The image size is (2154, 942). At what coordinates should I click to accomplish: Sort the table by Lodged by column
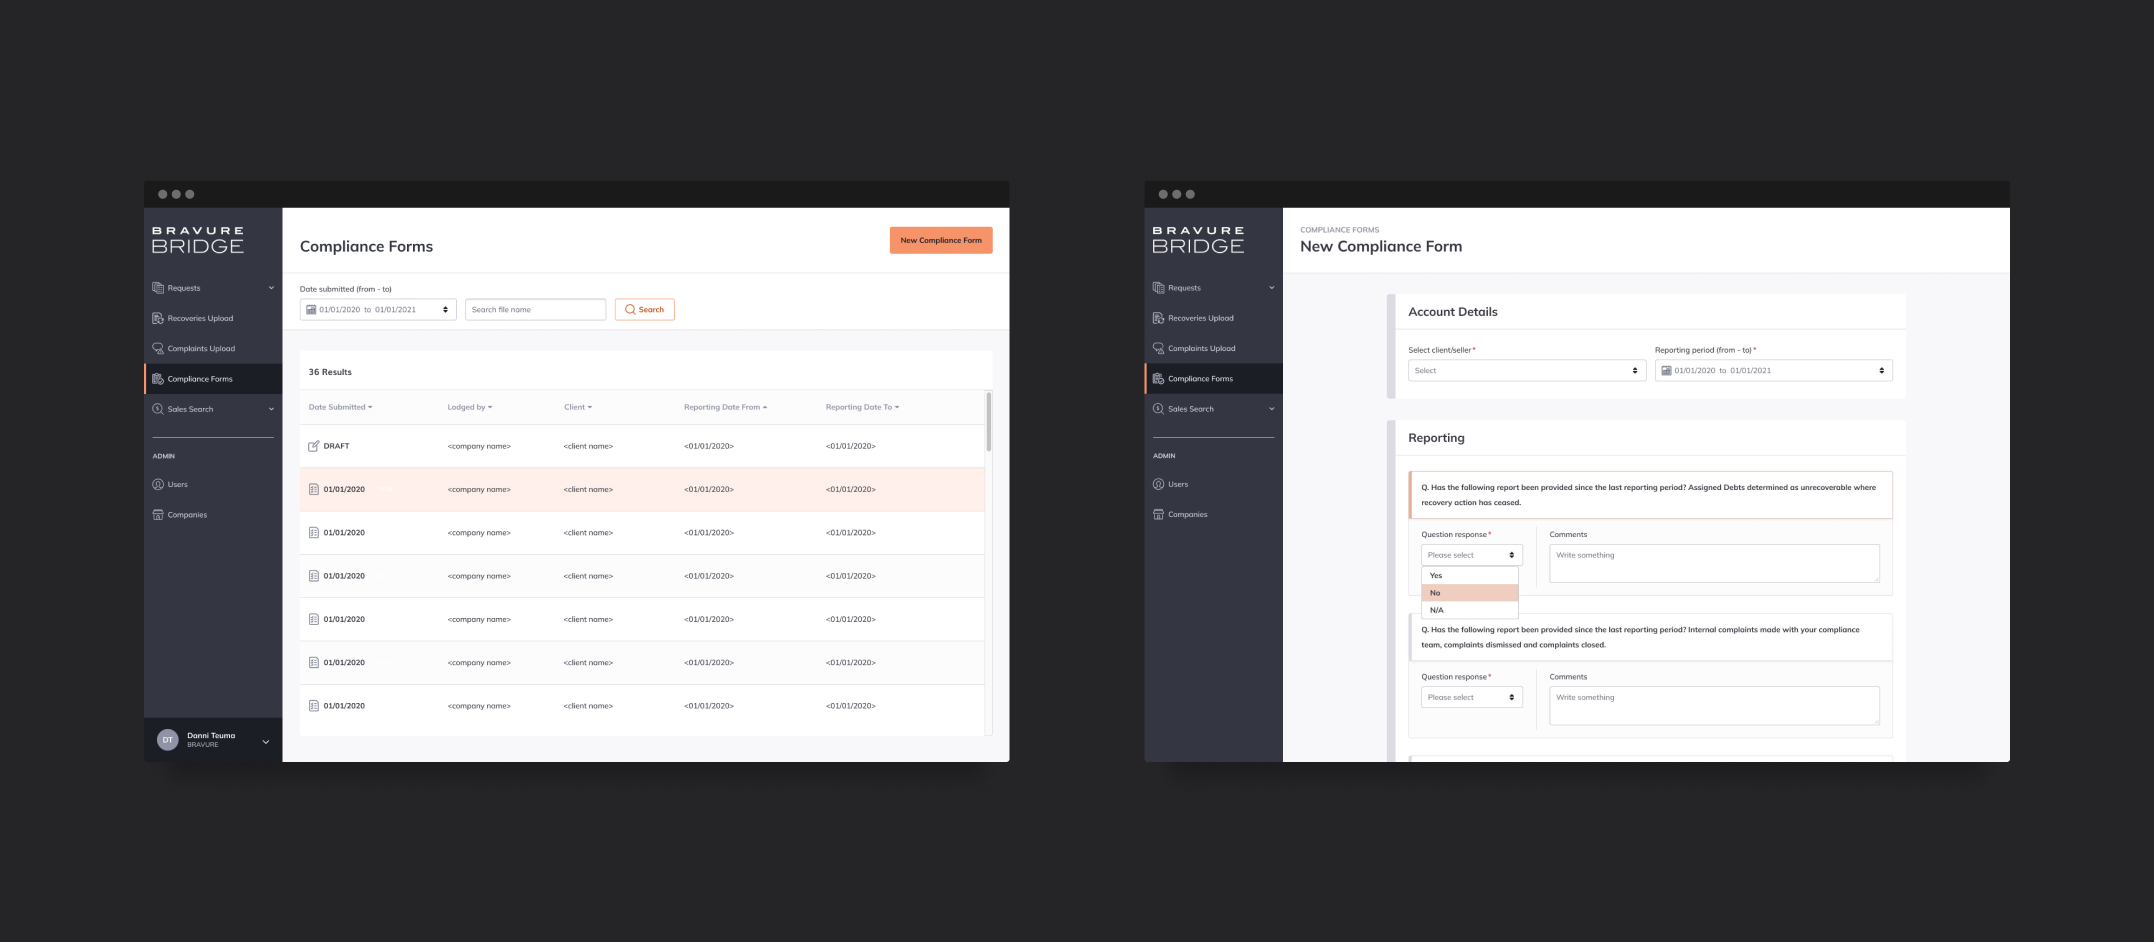(469, 407)
